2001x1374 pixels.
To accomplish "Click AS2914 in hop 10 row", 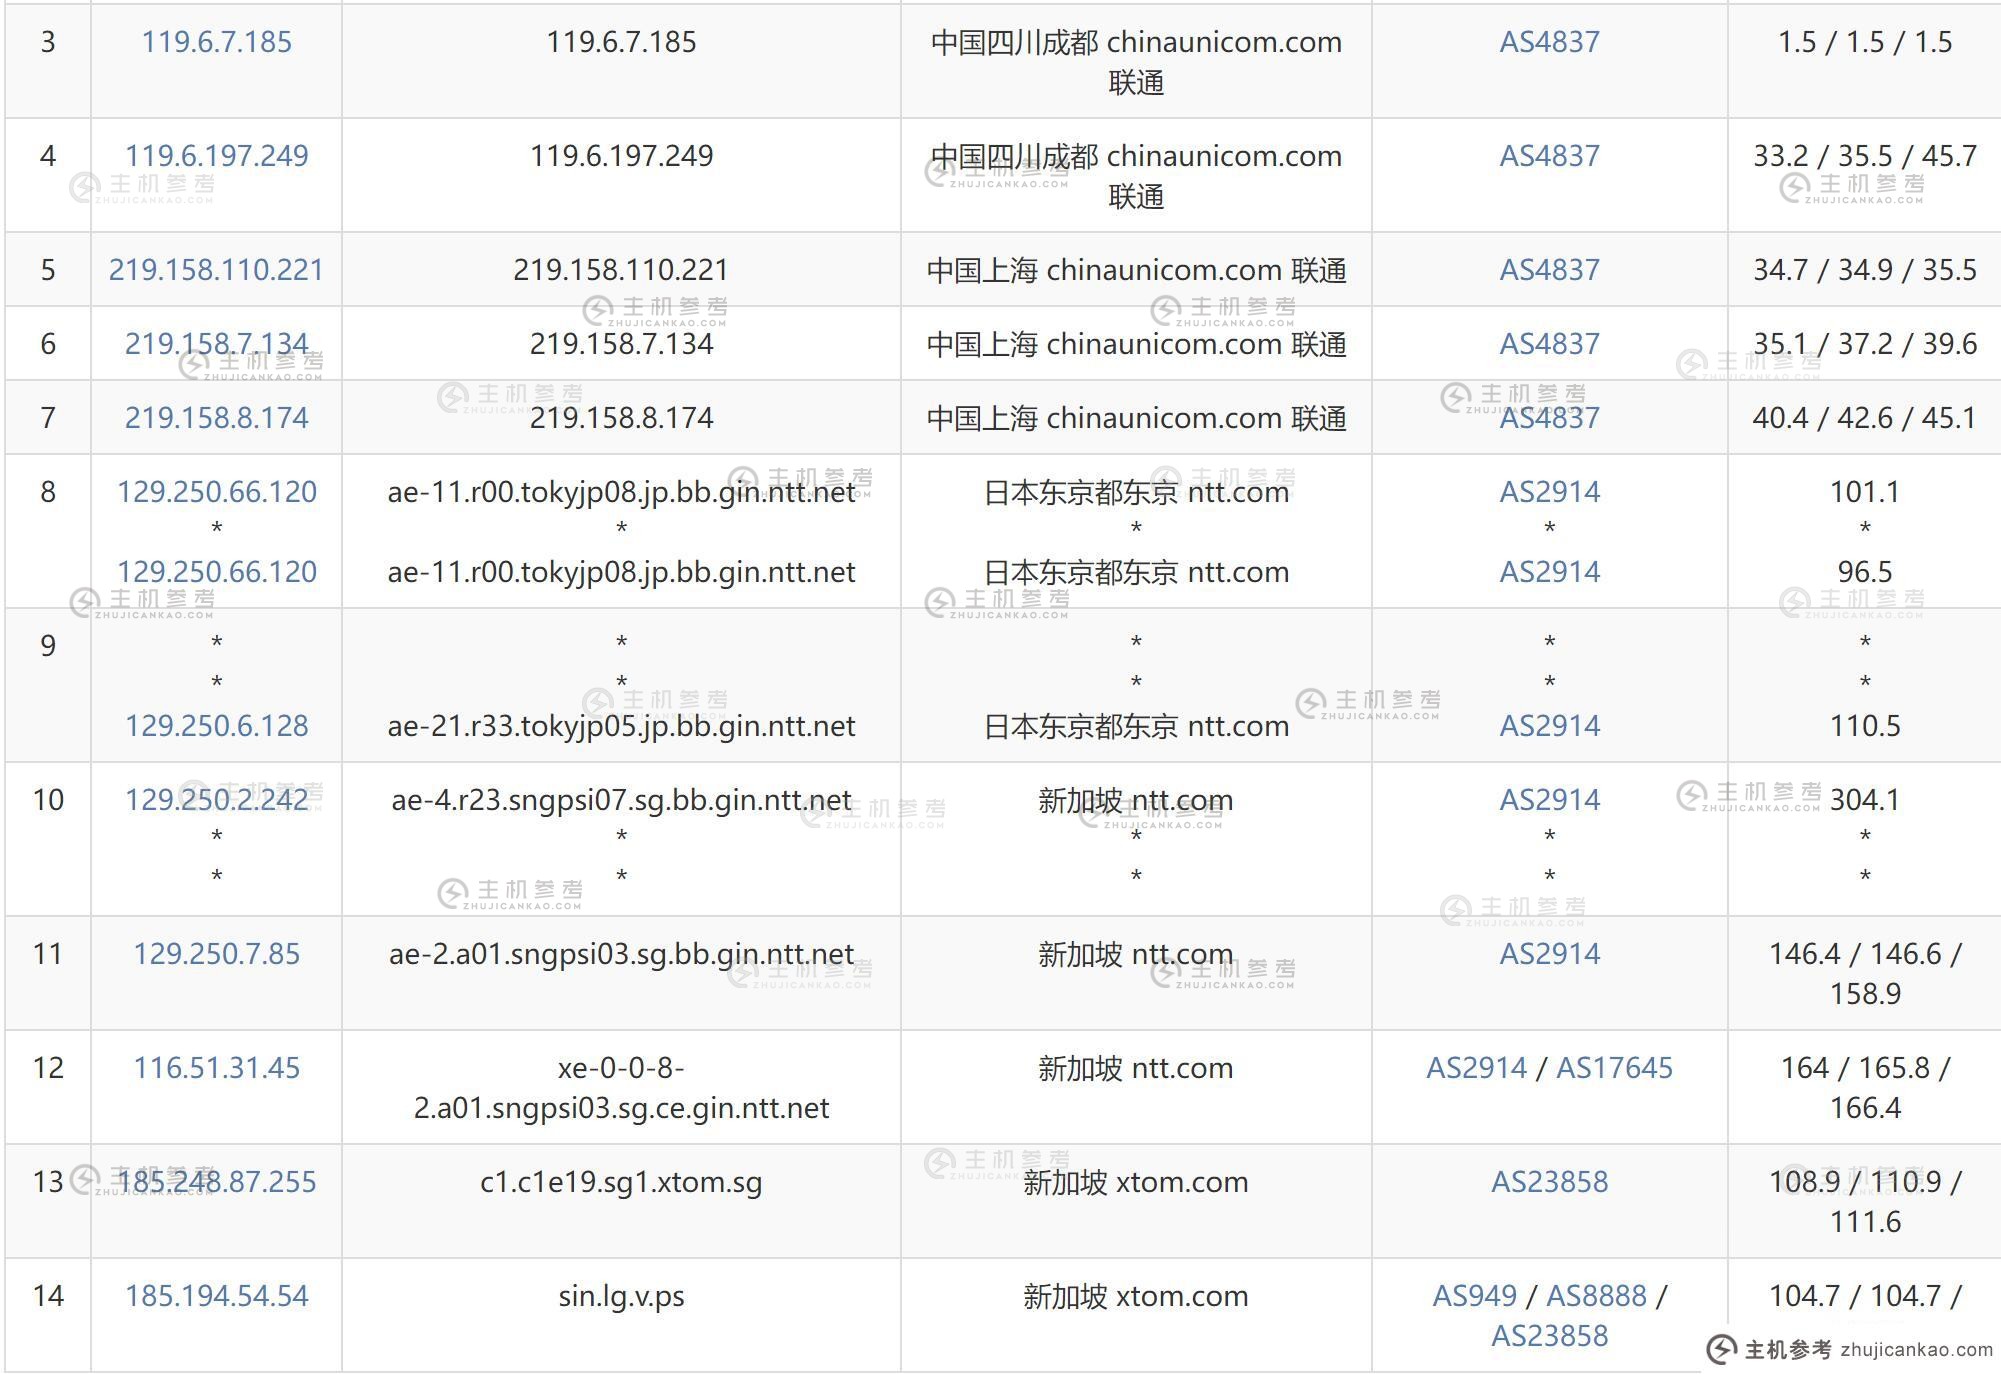I will (1549, 800).
